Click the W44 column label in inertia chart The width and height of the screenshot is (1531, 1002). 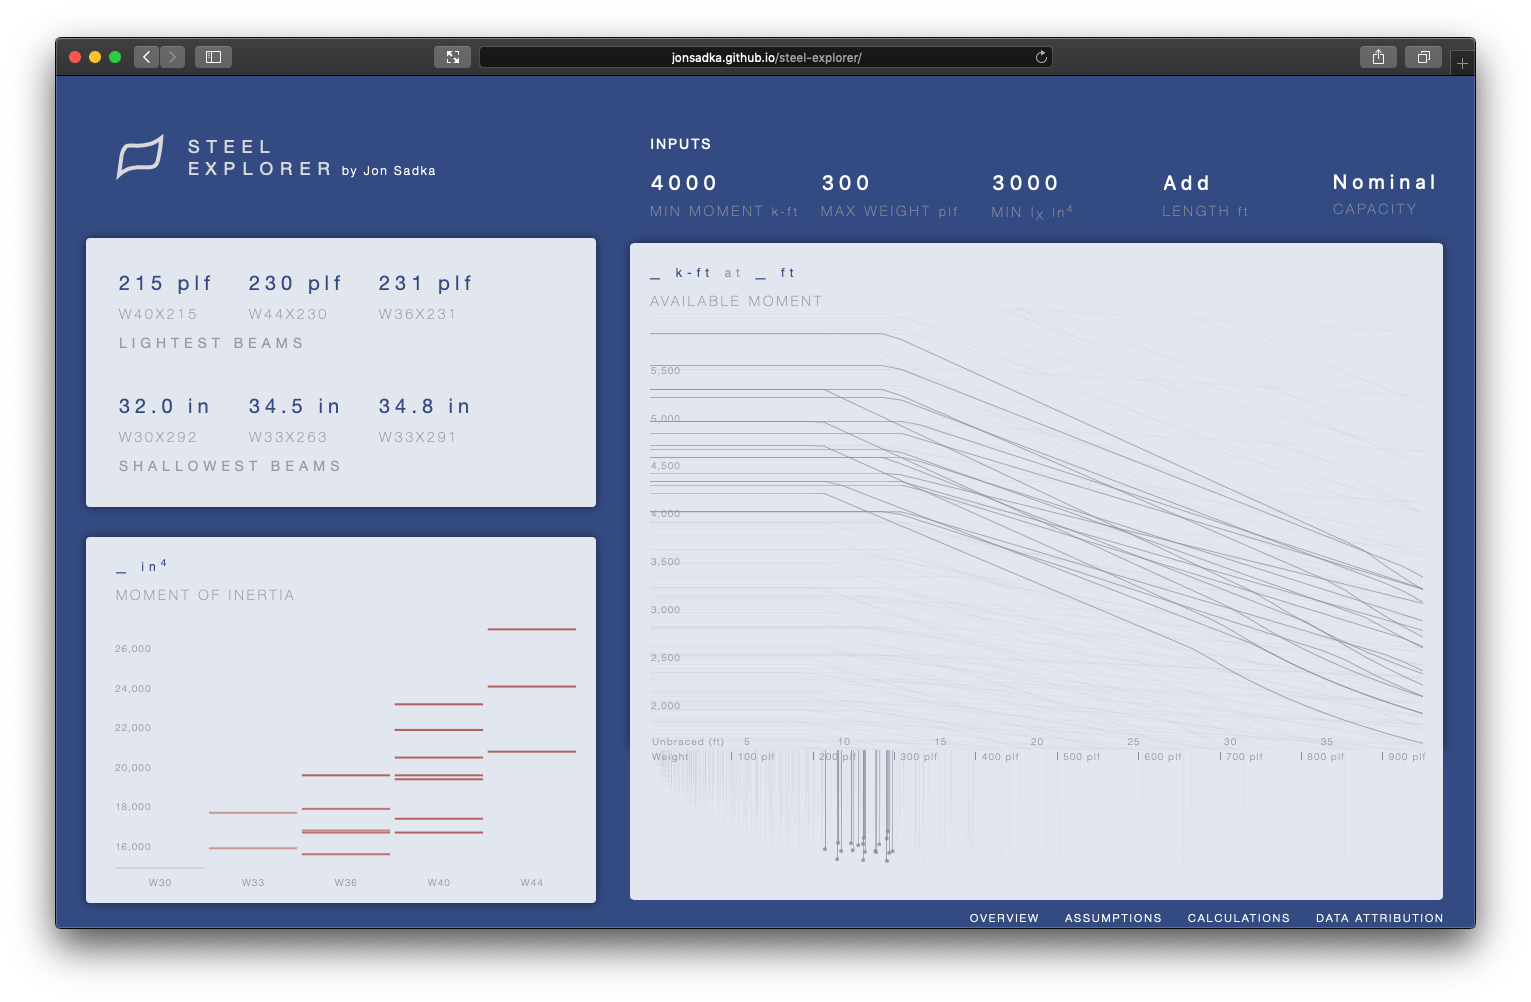coord(532,883)
